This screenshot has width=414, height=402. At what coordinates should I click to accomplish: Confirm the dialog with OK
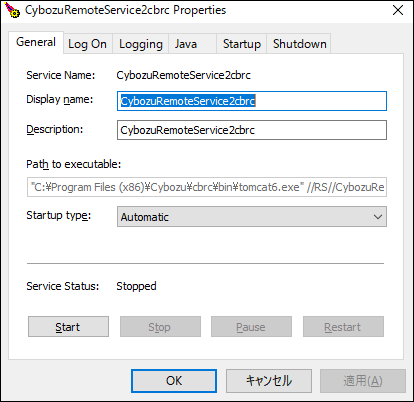174,381
